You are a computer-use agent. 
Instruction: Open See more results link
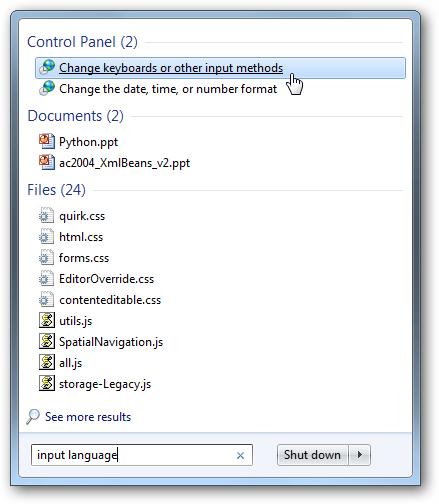[x=88, y=417]
